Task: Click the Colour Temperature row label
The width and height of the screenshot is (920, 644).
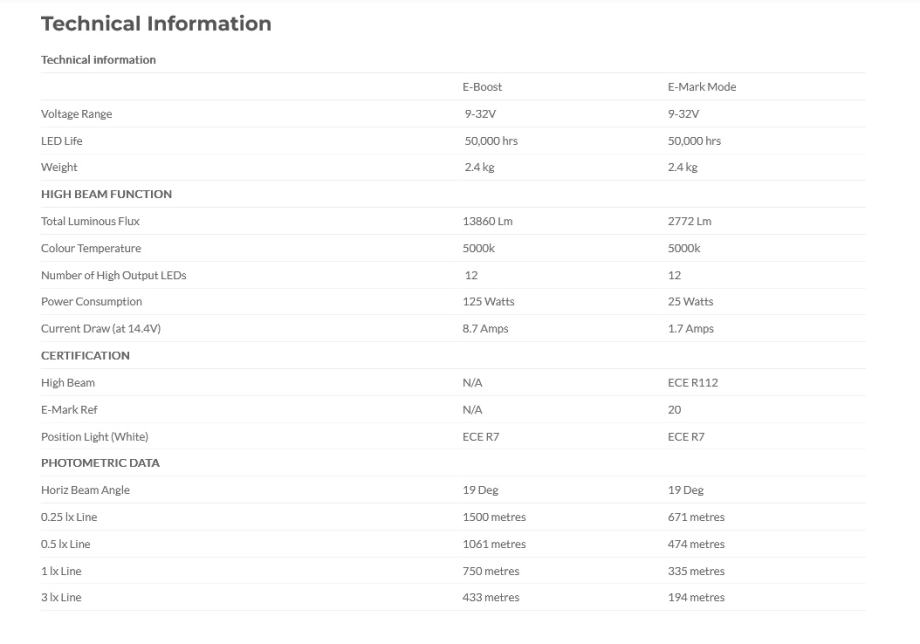Action: [91, 248]
